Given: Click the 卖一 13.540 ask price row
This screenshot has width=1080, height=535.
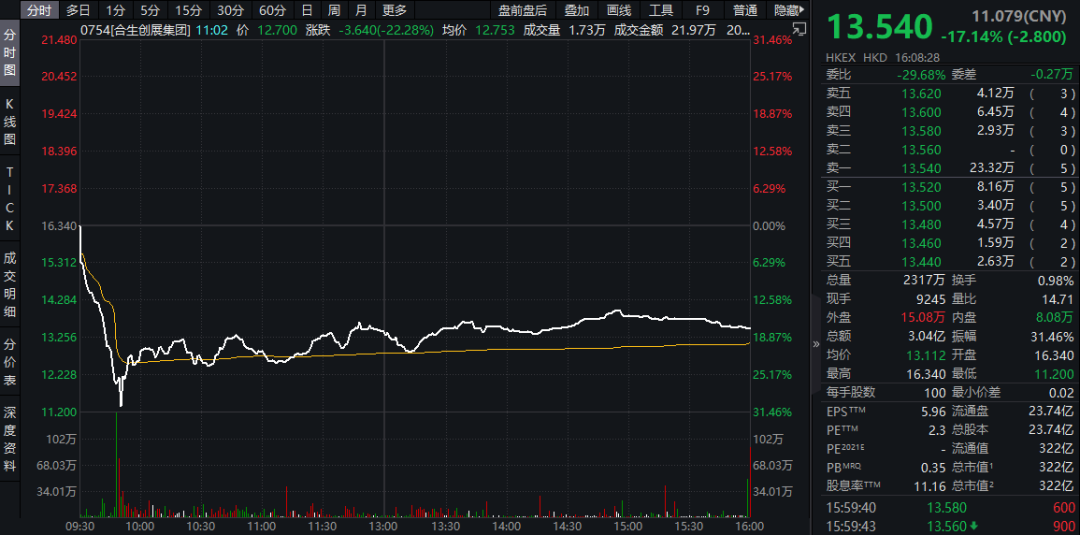Looking at the screenshot, I should (951, 168).
